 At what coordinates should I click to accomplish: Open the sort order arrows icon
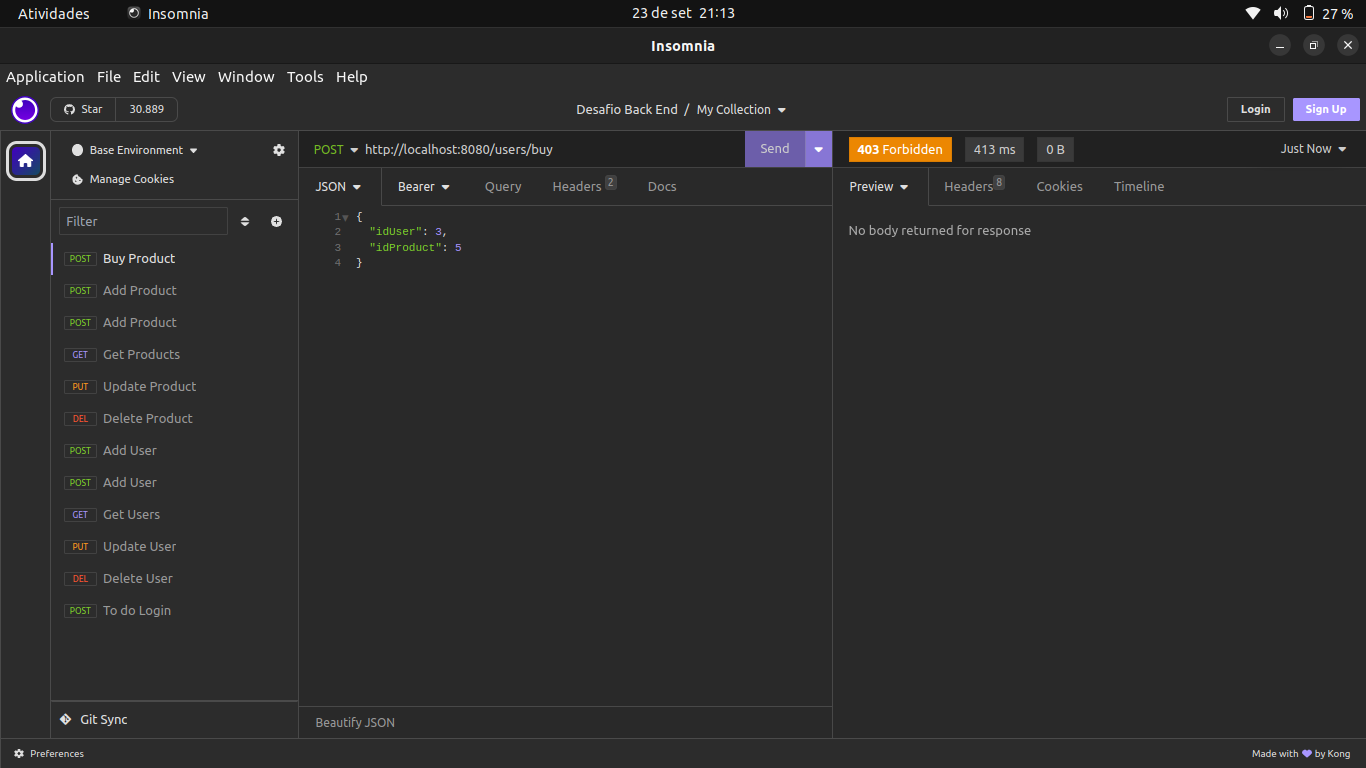click(245, 222)
